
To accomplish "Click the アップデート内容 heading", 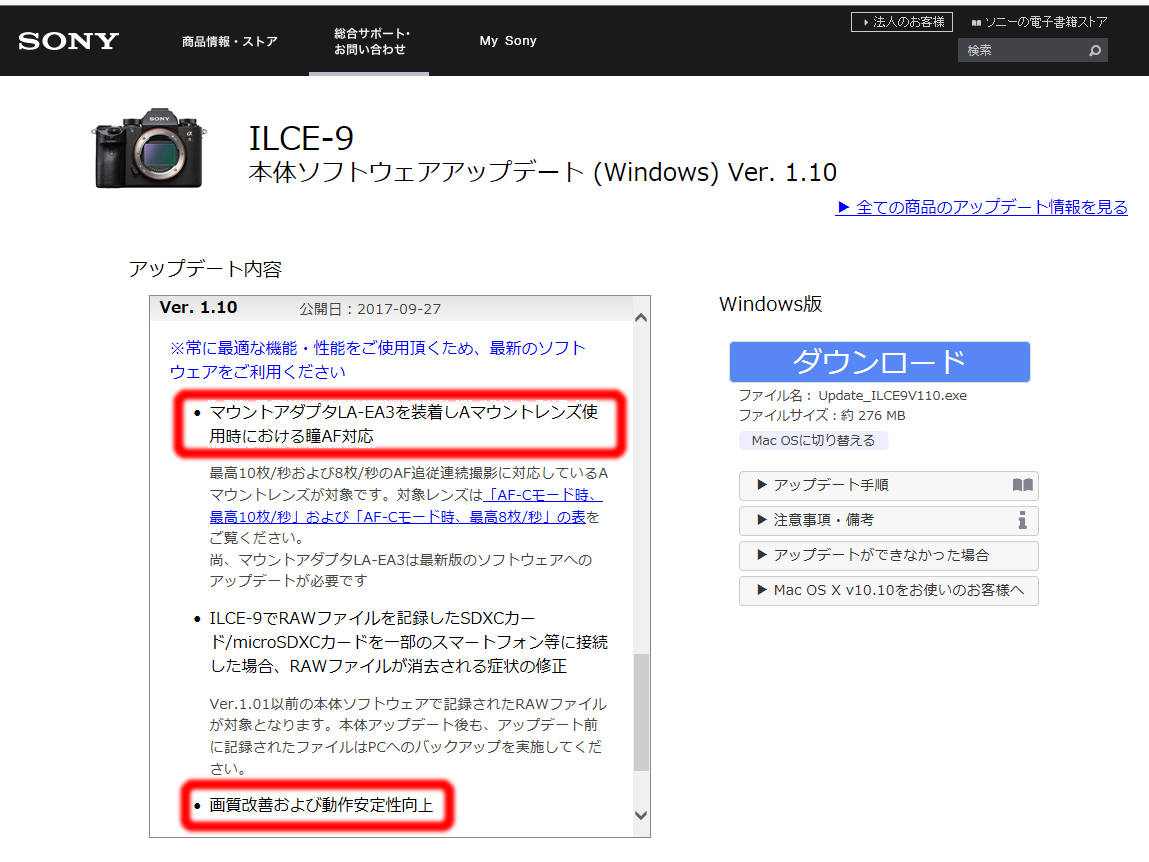I will click(205, 269).
